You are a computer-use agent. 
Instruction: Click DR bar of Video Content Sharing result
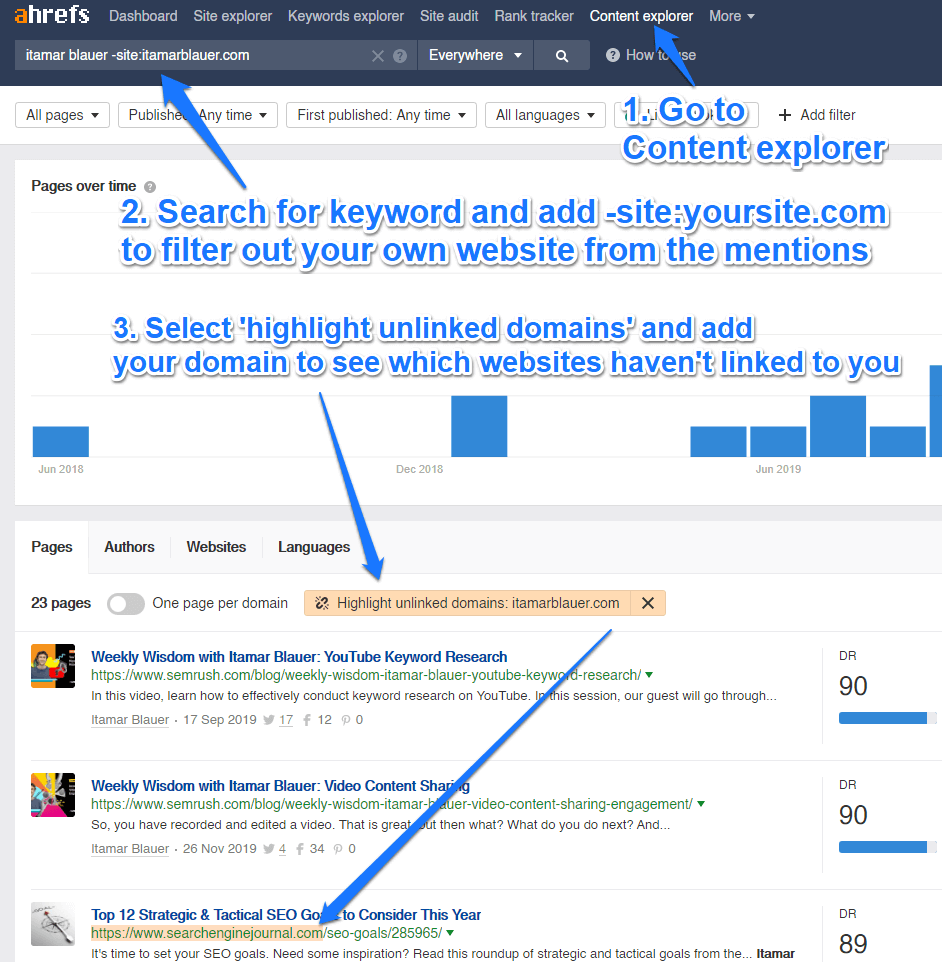887,847
